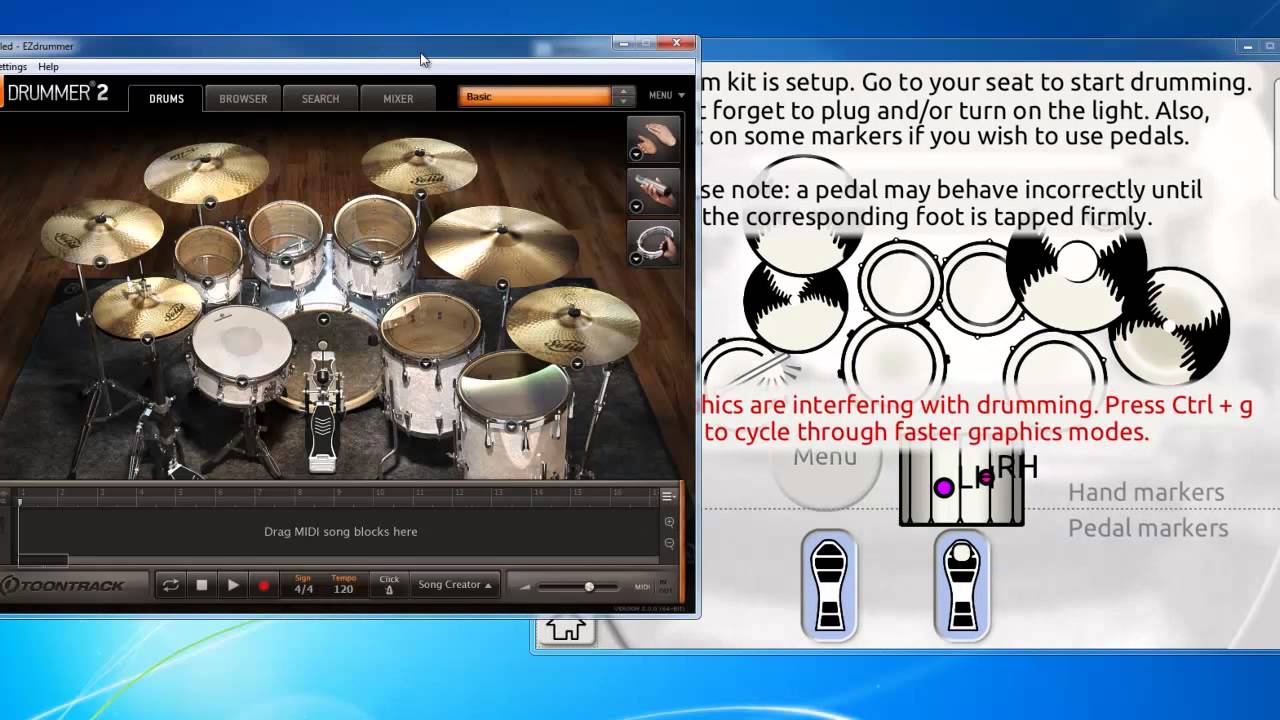
Task: Arm the record button
Action: [264, 585]
